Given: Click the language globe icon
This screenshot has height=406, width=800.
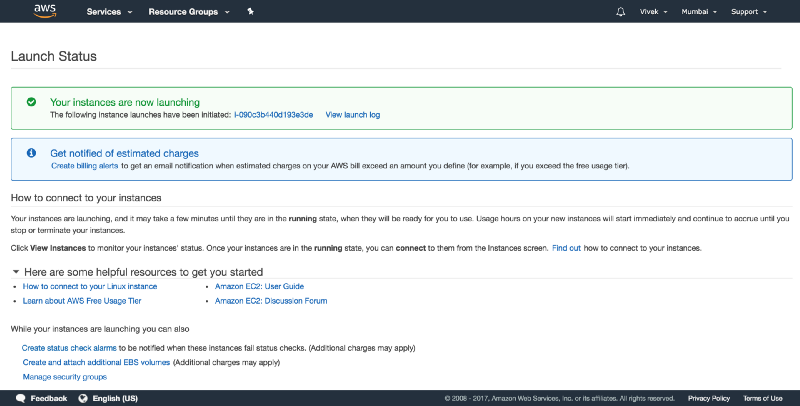Looking at the screenshot, I should tap(83, 398).
